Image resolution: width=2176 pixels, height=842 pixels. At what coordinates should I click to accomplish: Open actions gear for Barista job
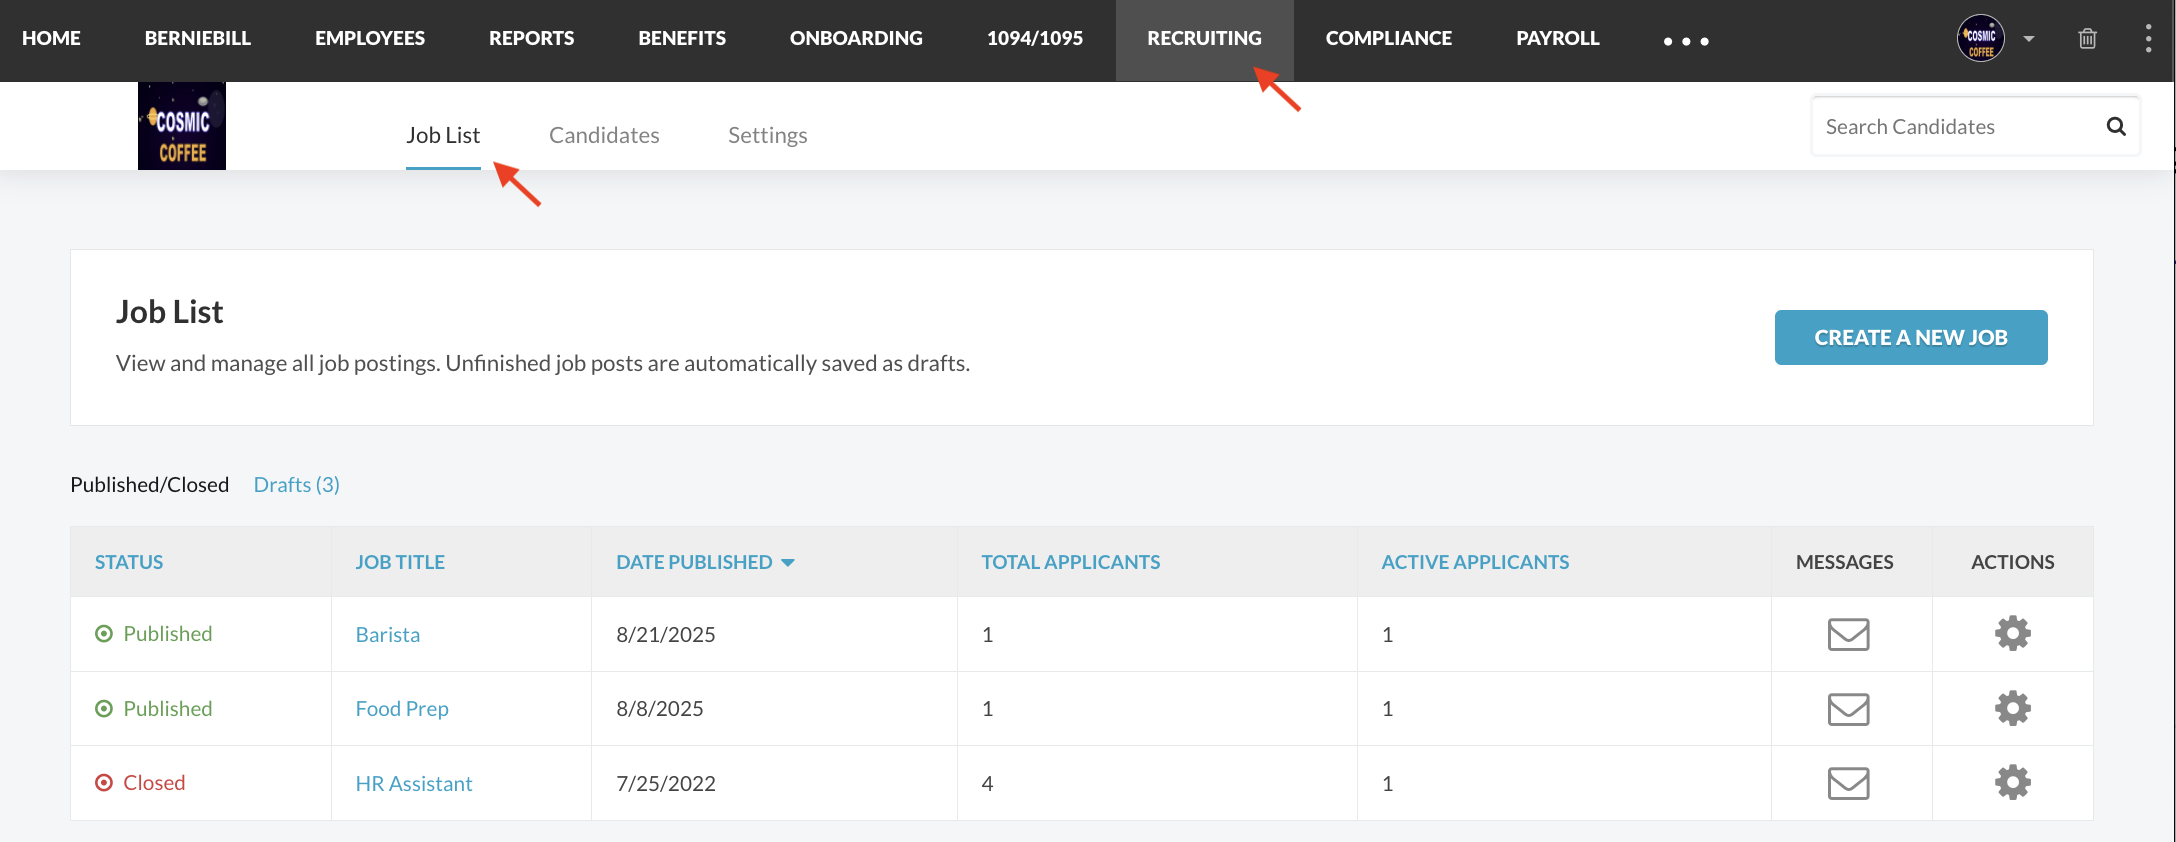point(2012,633)
